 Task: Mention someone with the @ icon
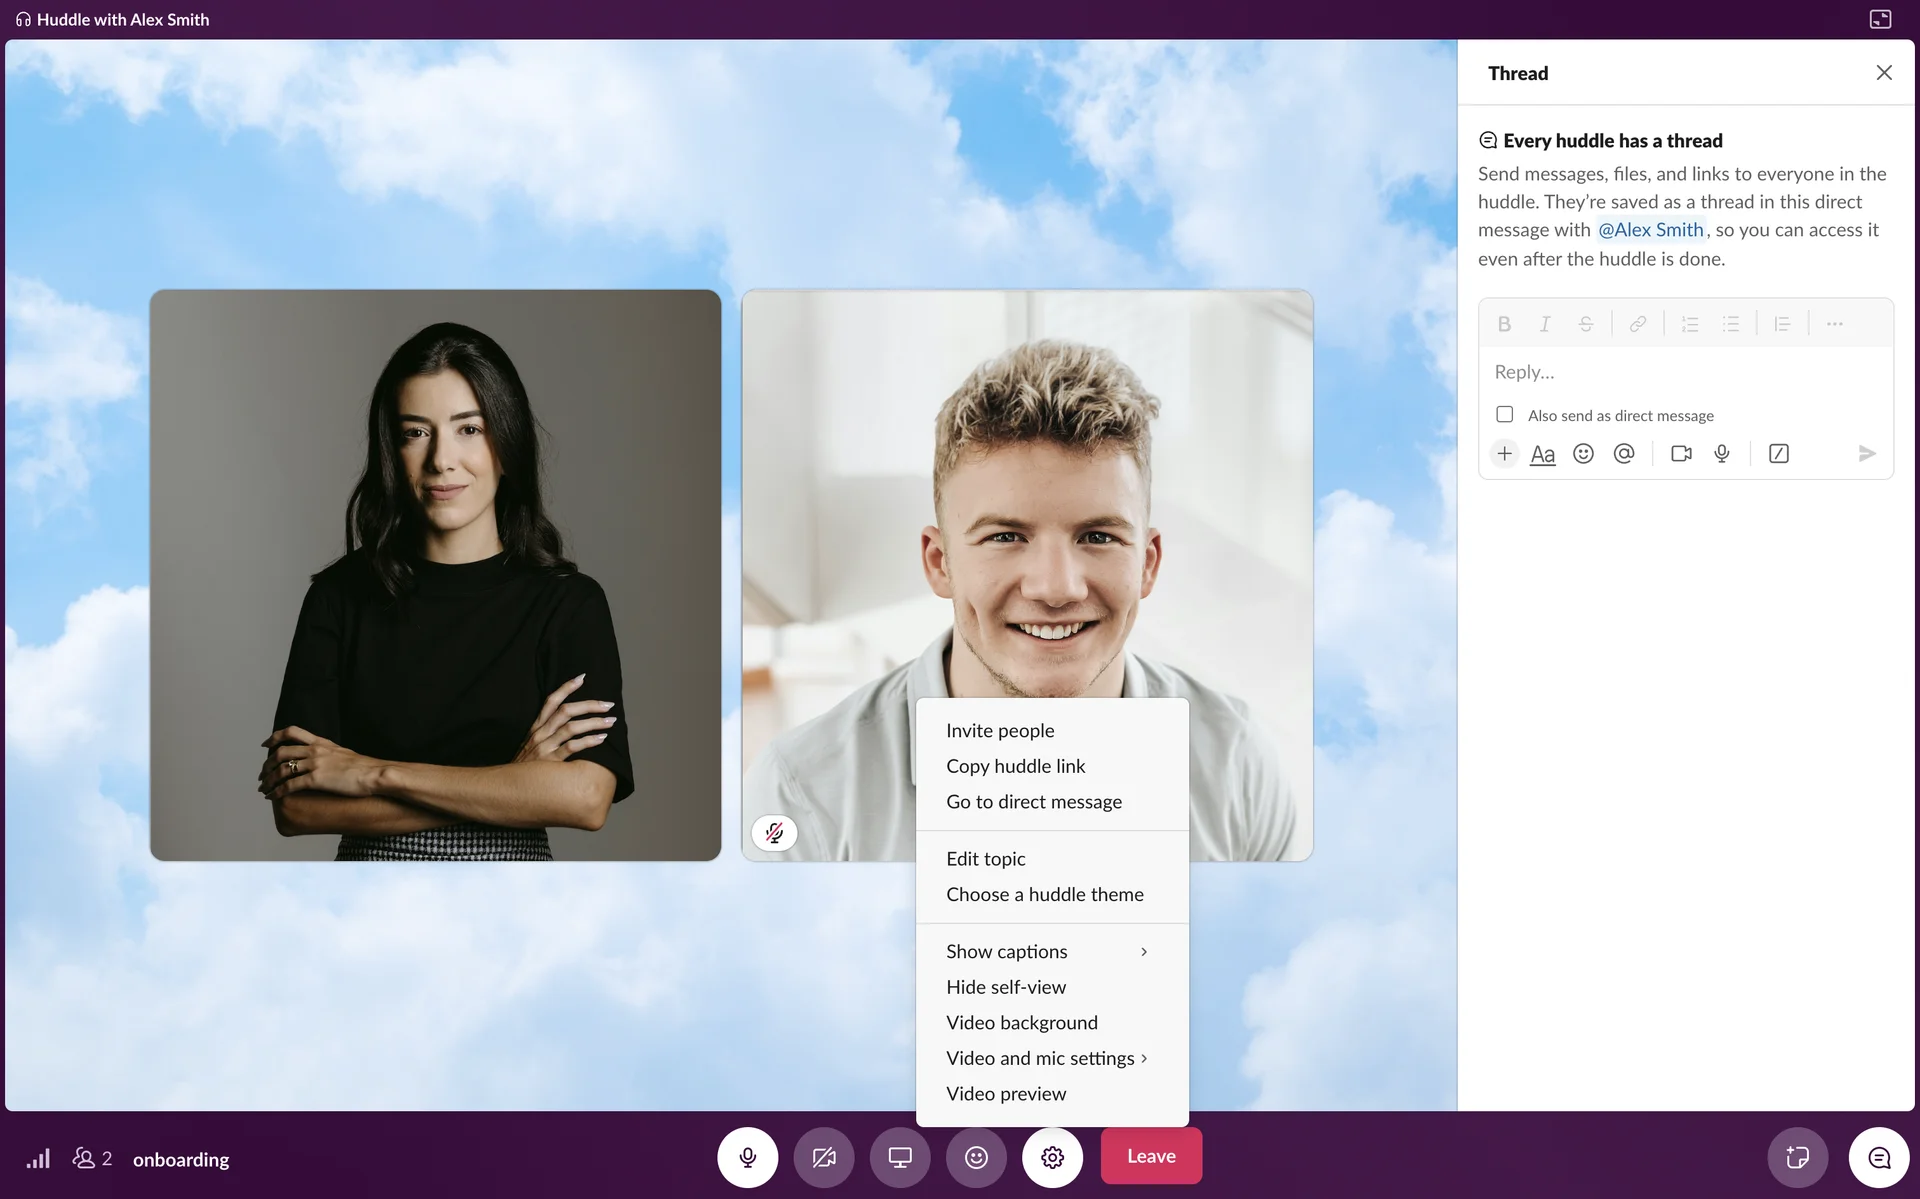(1624, 454)
